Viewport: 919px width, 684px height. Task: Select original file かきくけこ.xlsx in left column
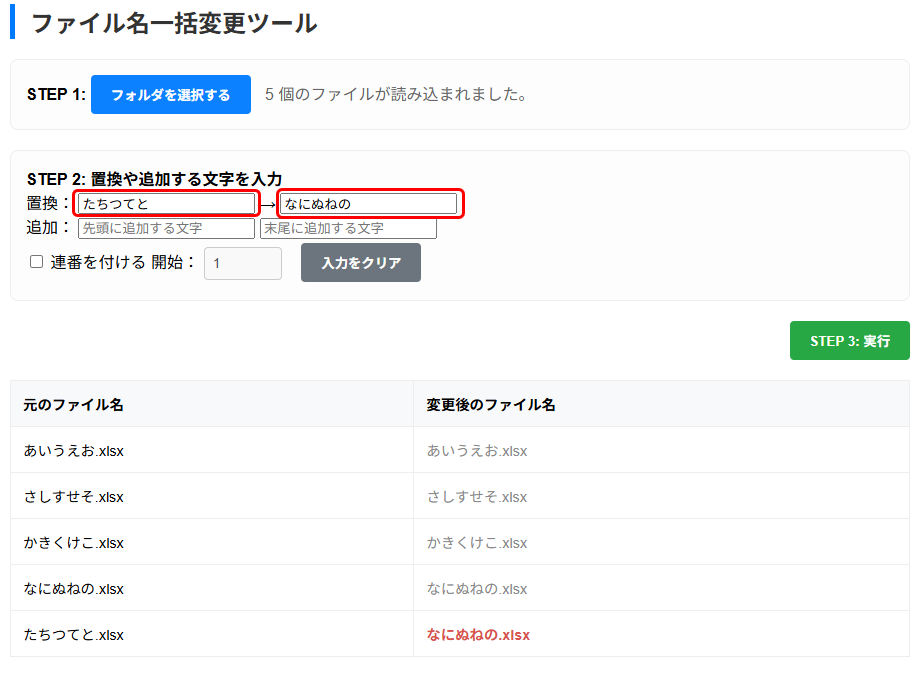(x=74, y=543)
